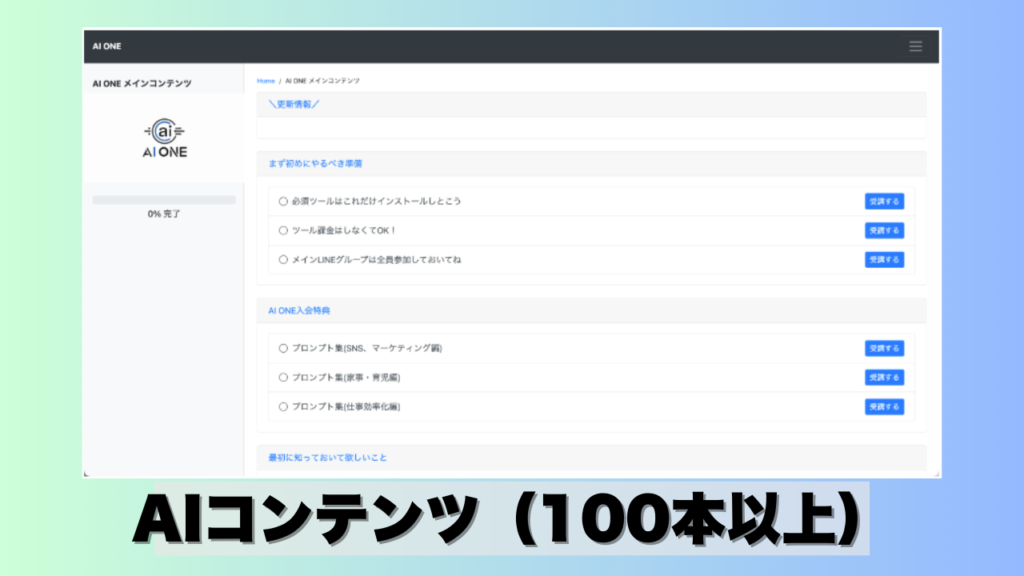Open the hamburger menu in header

click(915, 46)
